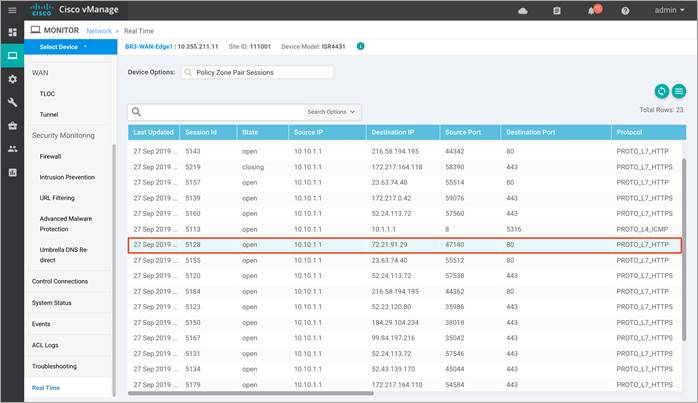The height and width of the screenshot is (403, 698).
Task: Sort by Protocol column header
Action: pyautogui.click(x=649, y=132)
